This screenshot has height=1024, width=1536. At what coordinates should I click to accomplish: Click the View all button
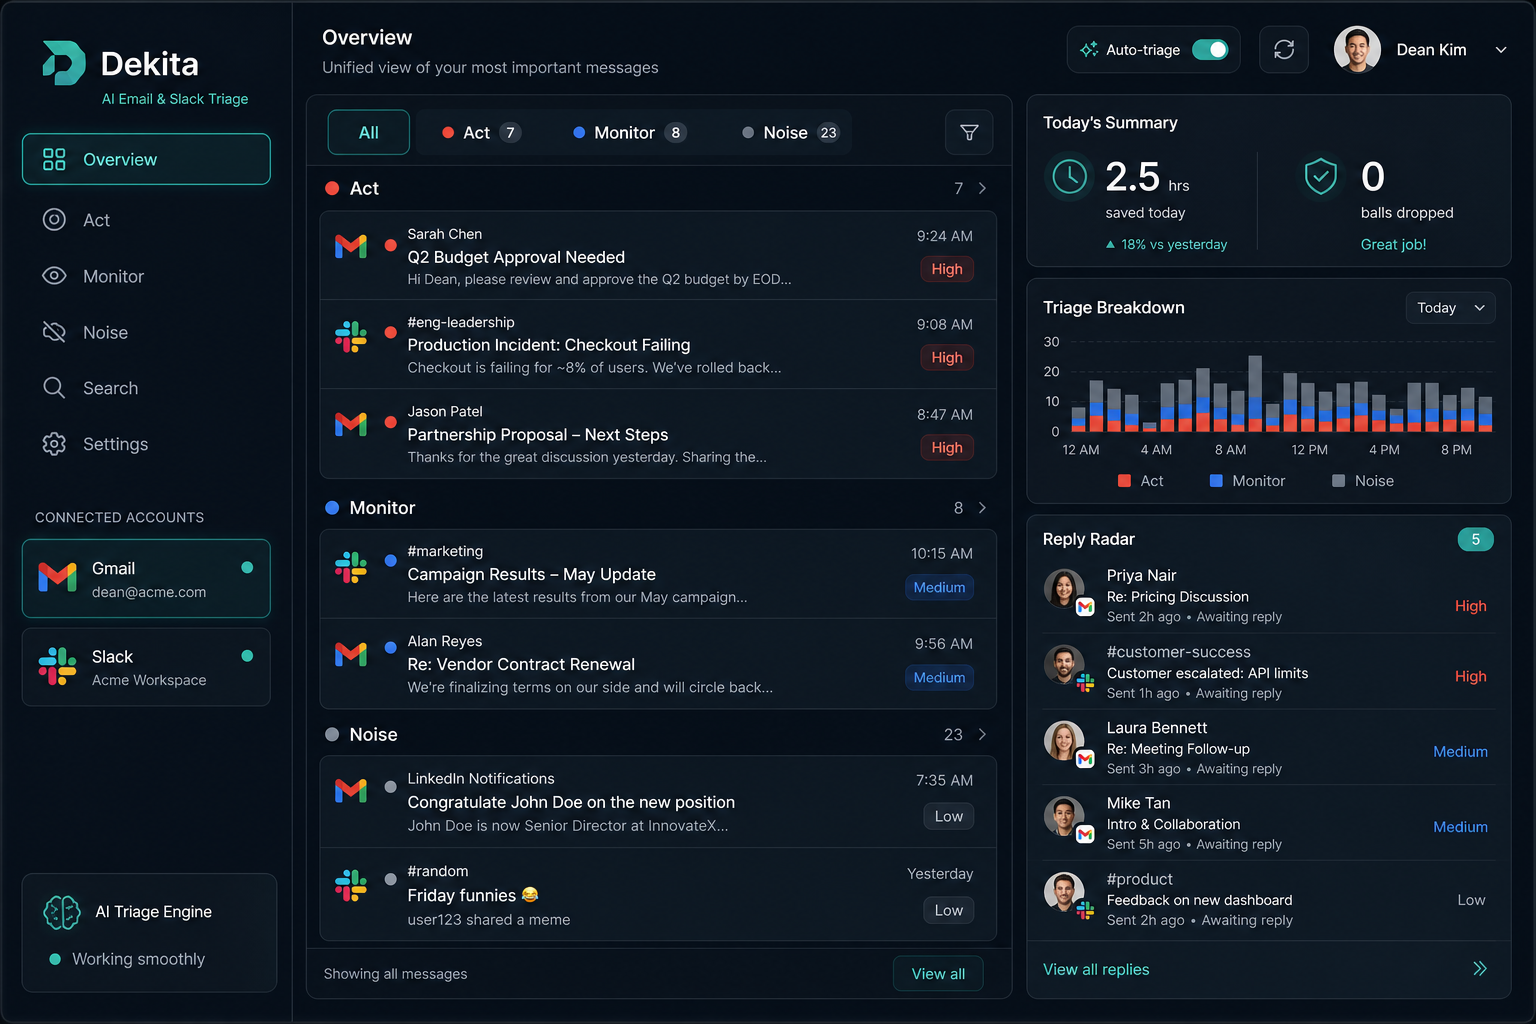[938, 974]
